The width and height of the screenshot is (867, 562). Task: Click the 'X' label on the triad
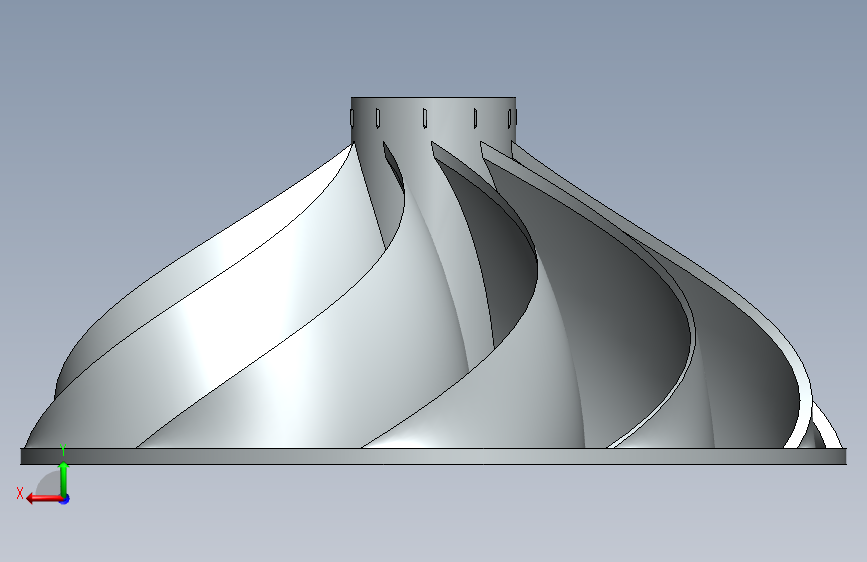click(x=20, y=493)
